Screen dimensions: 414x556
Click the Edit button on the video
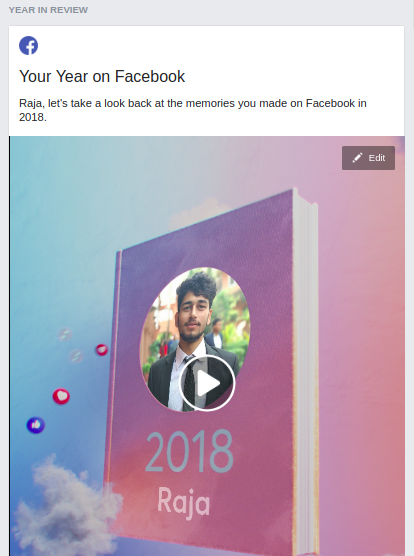tap(368, 158)
